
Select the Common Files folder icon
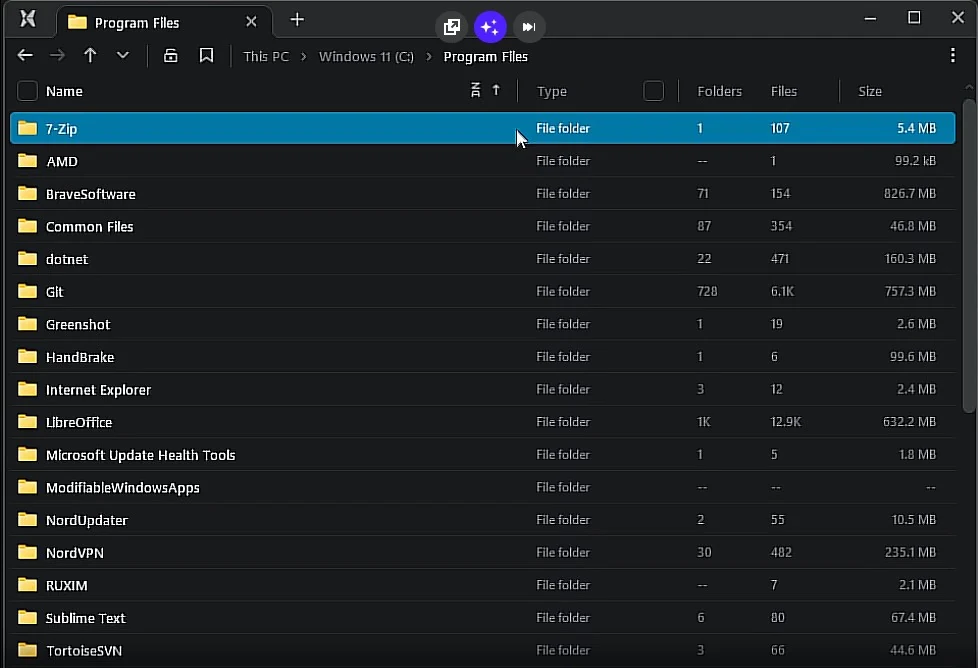click(x=27, y=226)
